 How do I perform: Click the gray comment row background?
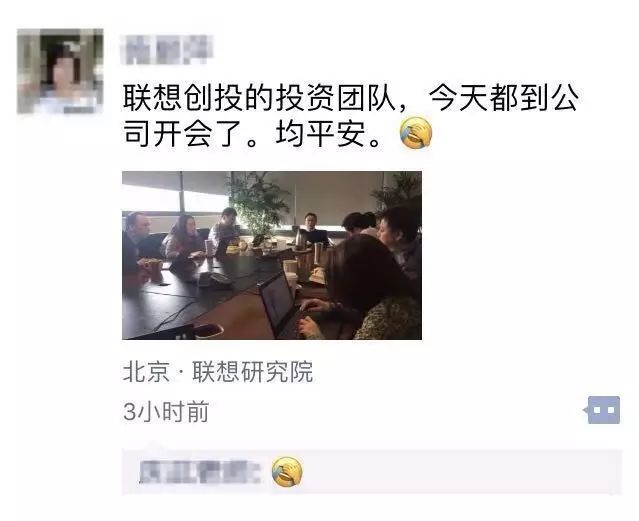click(x=372, y=472)
